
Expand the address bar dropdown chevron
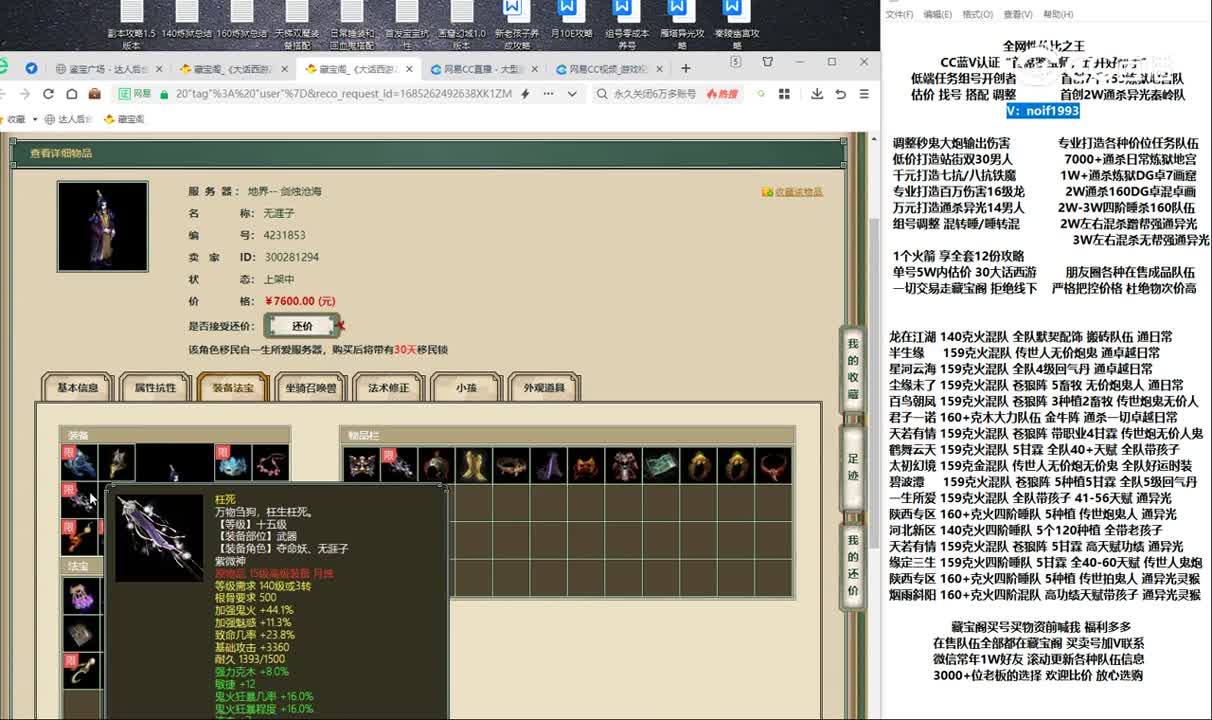click(x=572, y=94)
